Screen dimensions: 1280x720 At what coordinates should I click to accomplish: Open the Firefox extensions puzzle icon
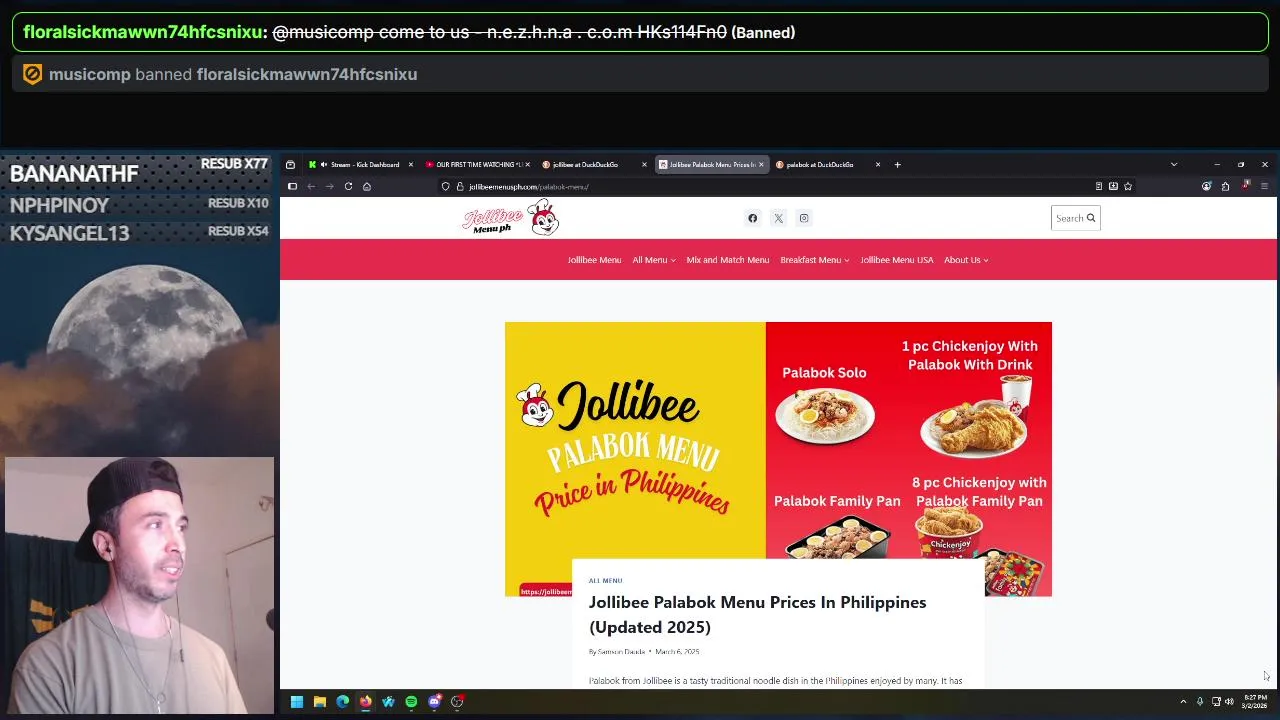(1225, 186)
